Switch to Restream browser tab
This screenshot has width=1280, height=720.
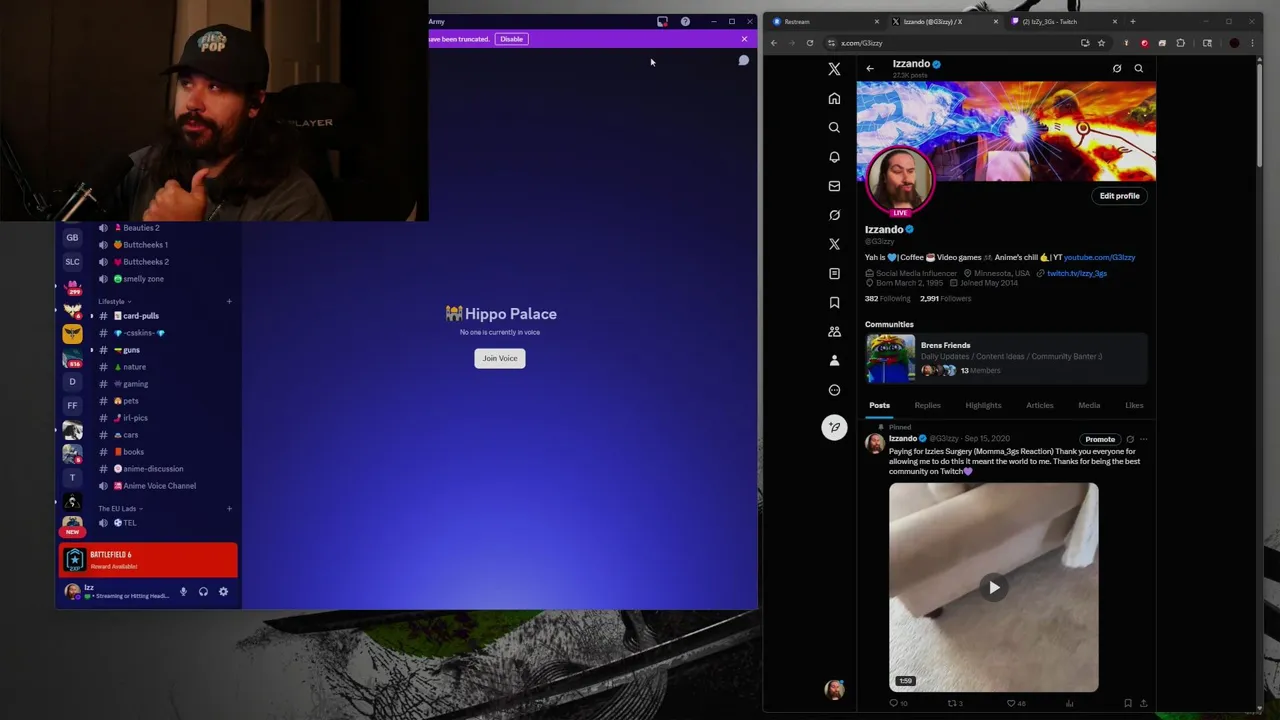825,21
